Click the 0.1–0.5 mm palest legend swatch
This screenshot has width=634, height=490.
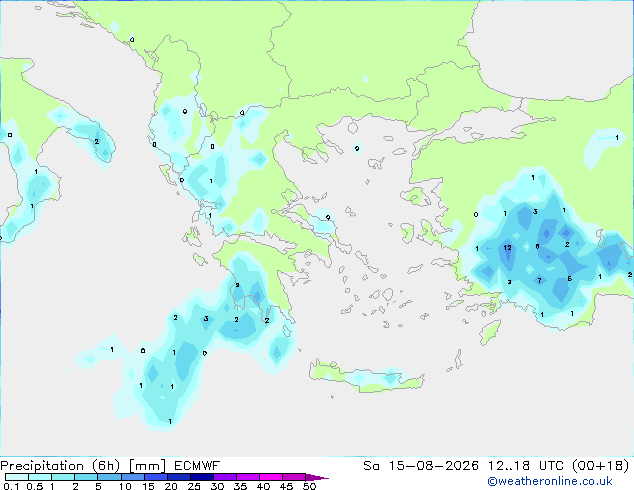pos(17,477)
